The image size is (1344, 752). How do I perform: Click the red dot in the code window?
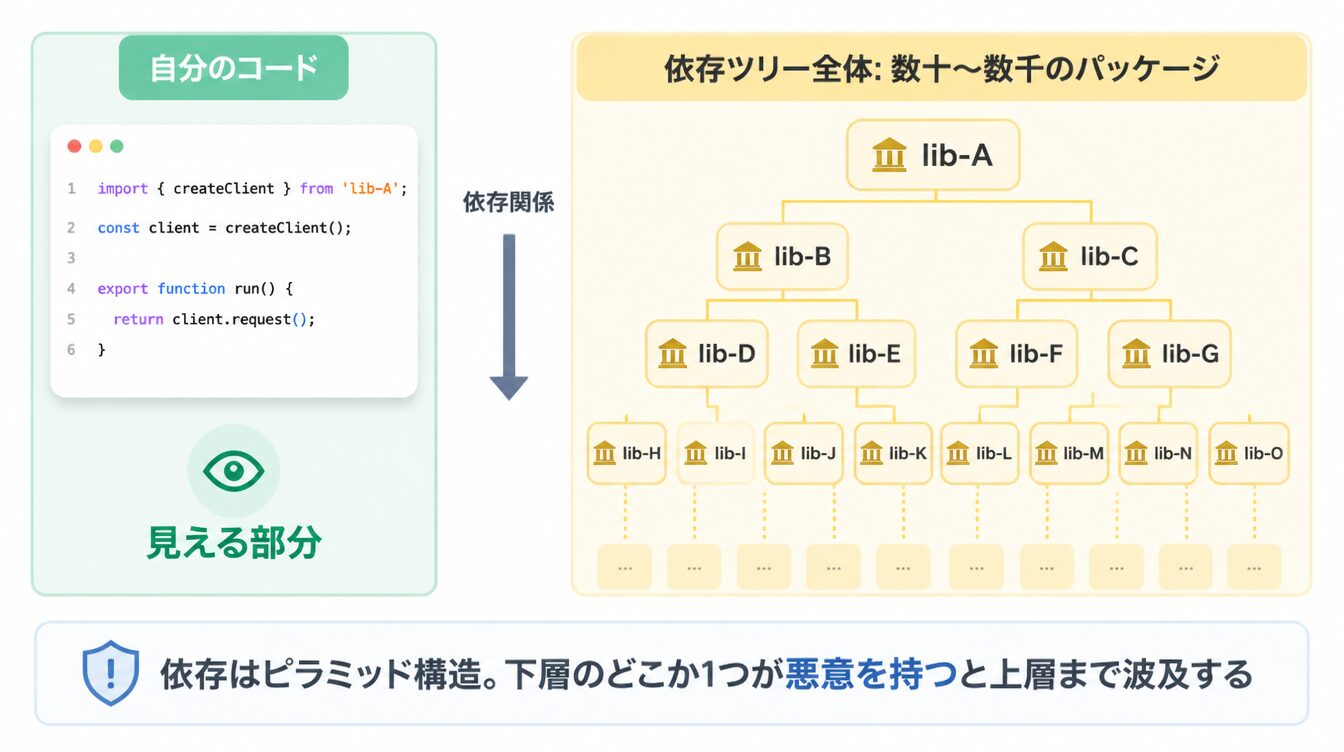pyautogui.click(x=74, y=146)
